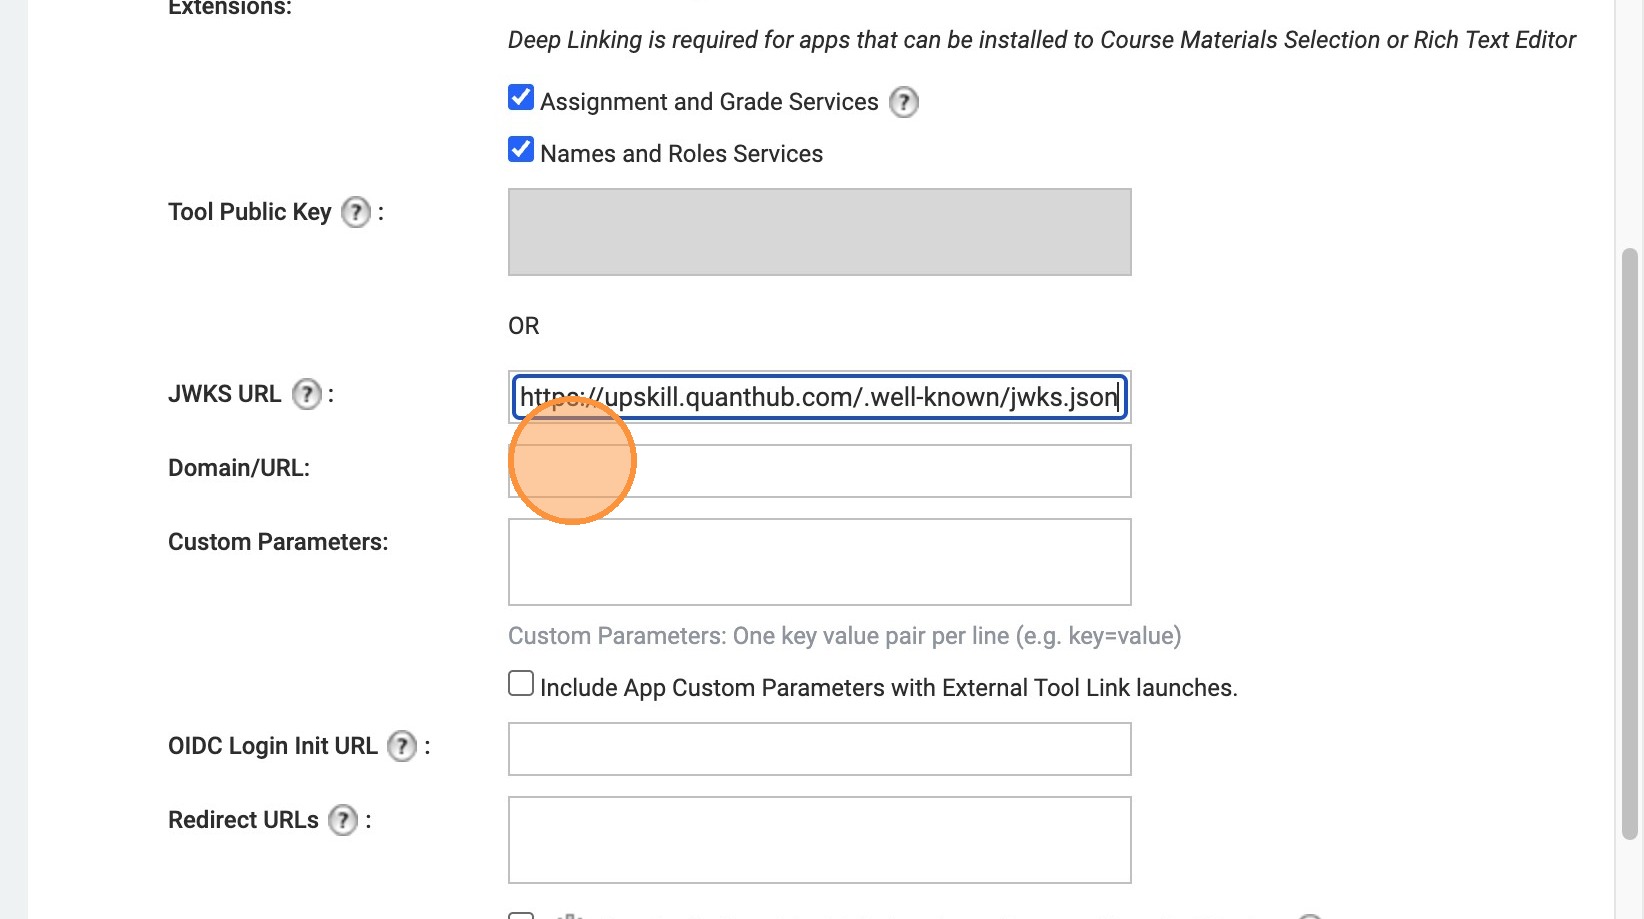Image resolution: width=1644 pixels, height=919 pixels.
Task: Uncheck Assignment and Grade Services
Action: pos(521,98)
